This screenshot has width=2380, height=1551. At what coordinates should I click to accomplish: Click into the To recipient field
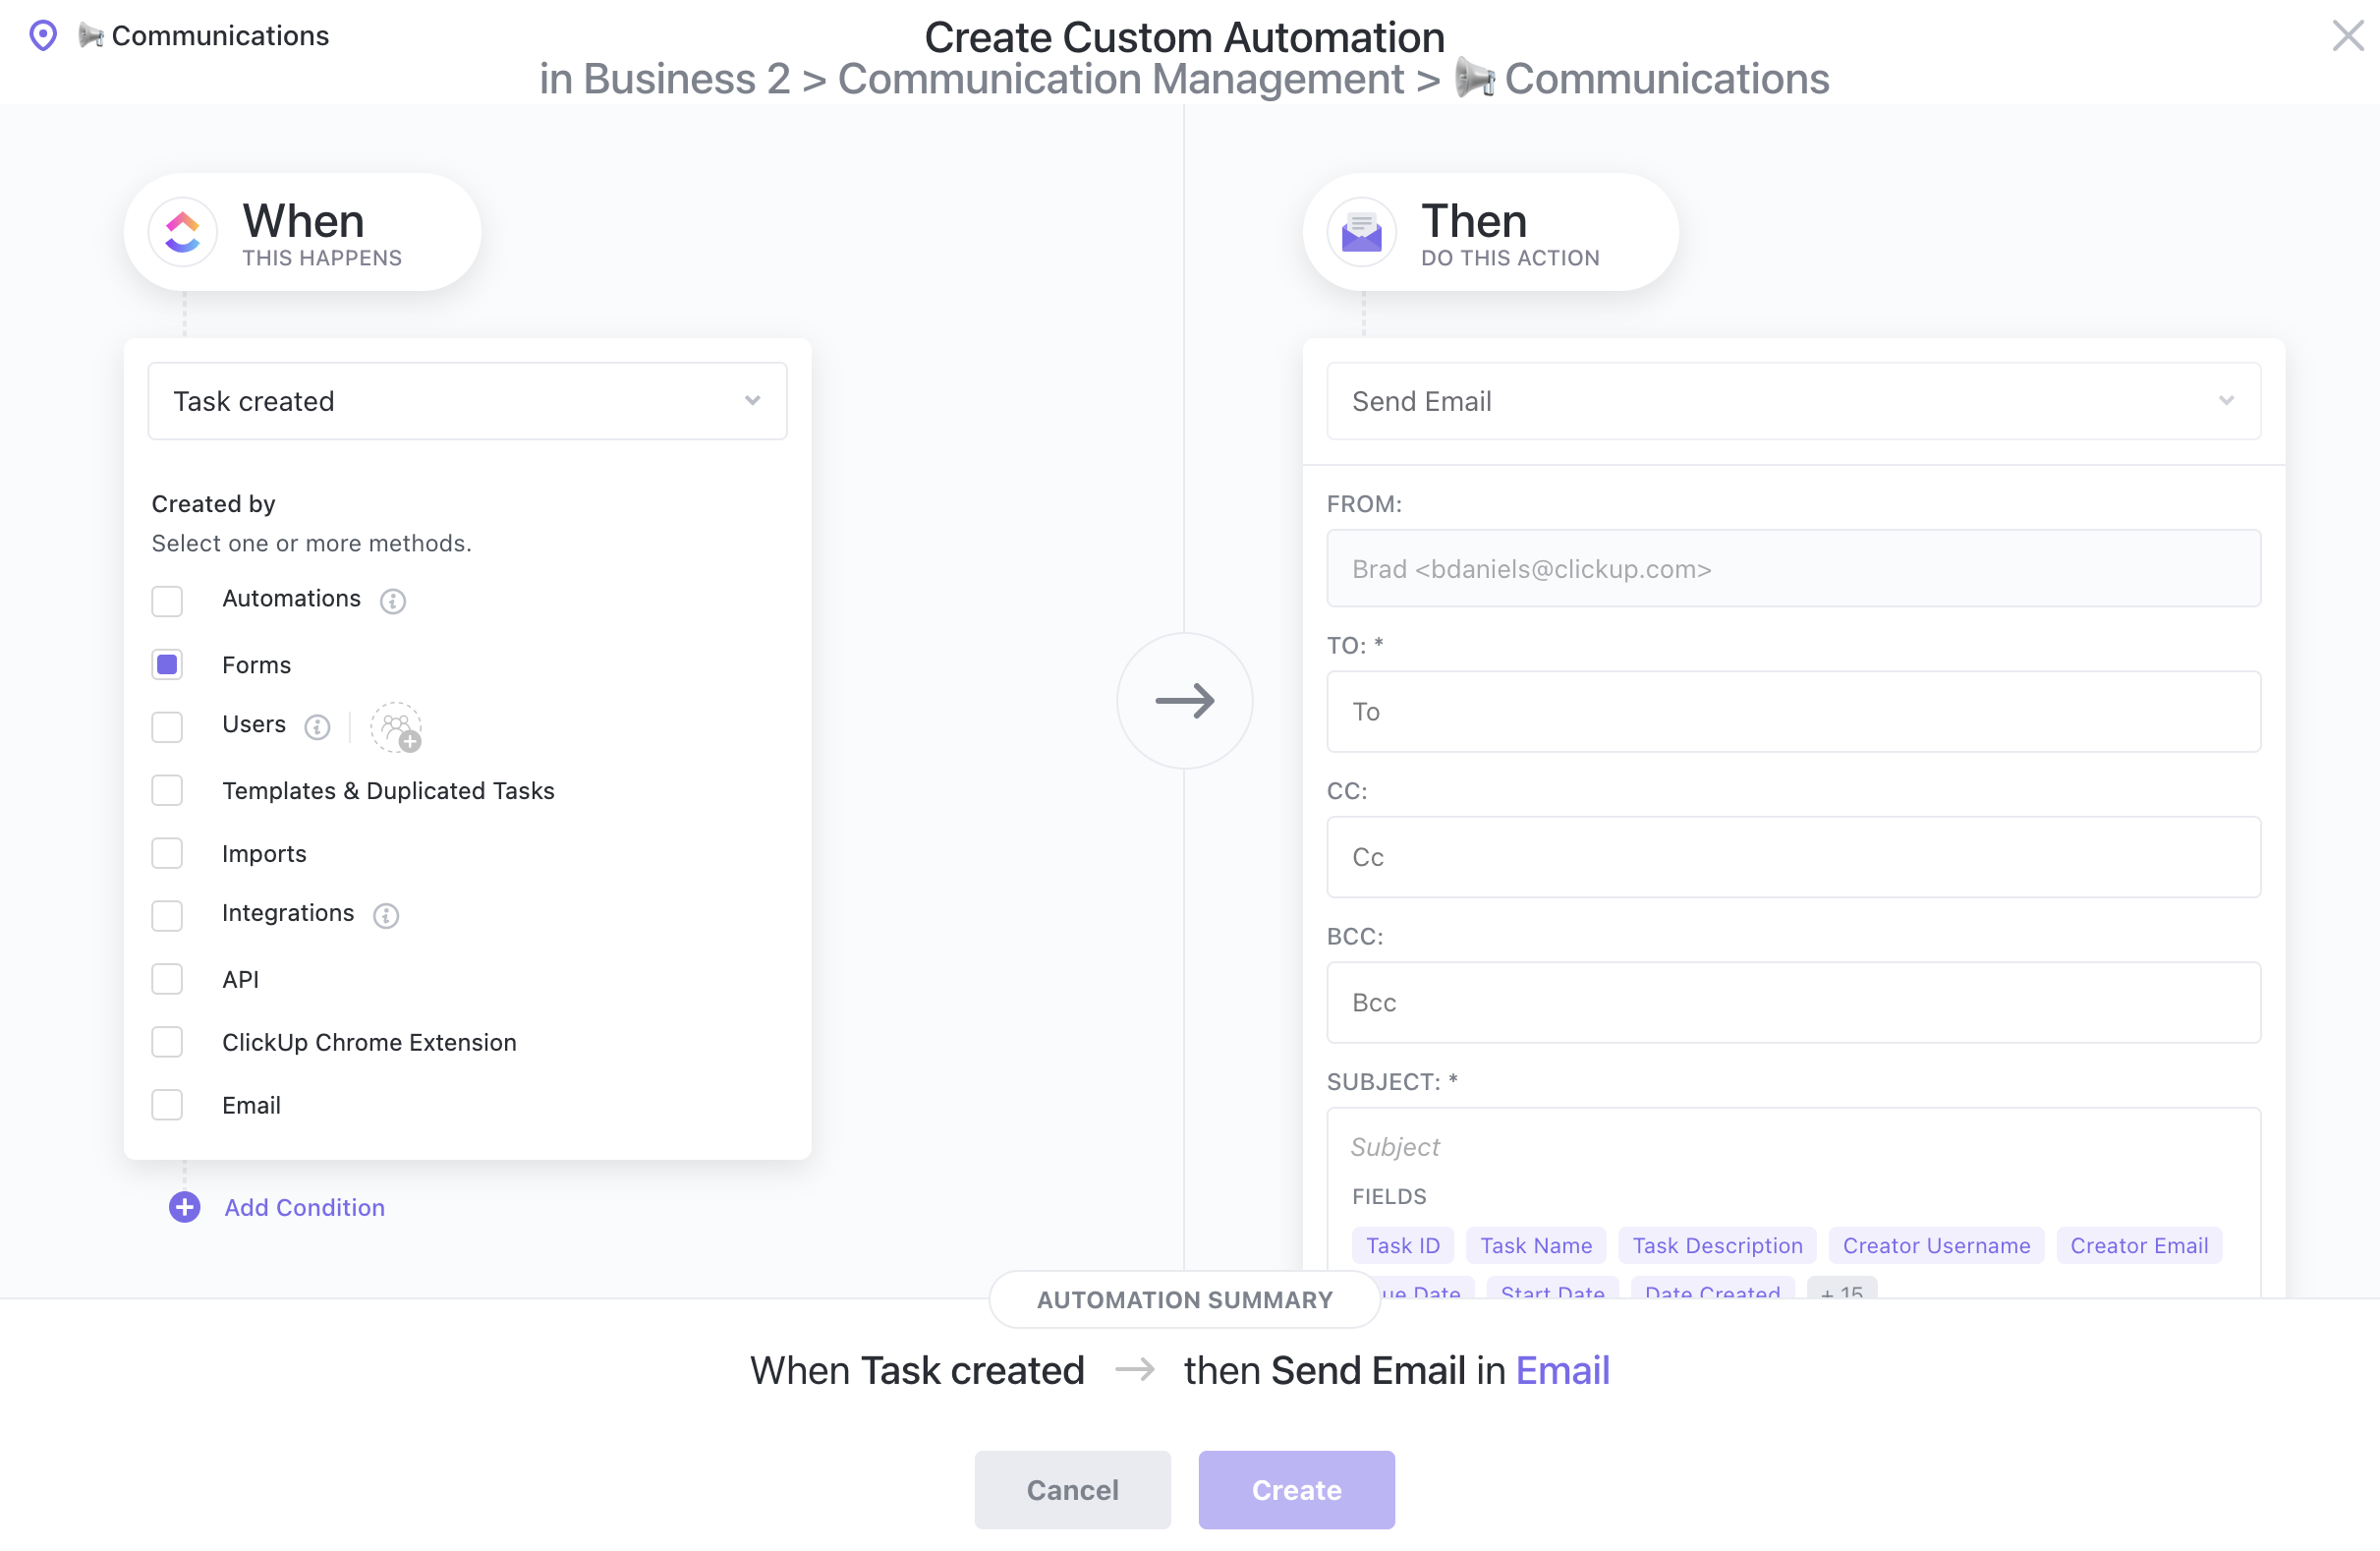(x=1792, y=711)
